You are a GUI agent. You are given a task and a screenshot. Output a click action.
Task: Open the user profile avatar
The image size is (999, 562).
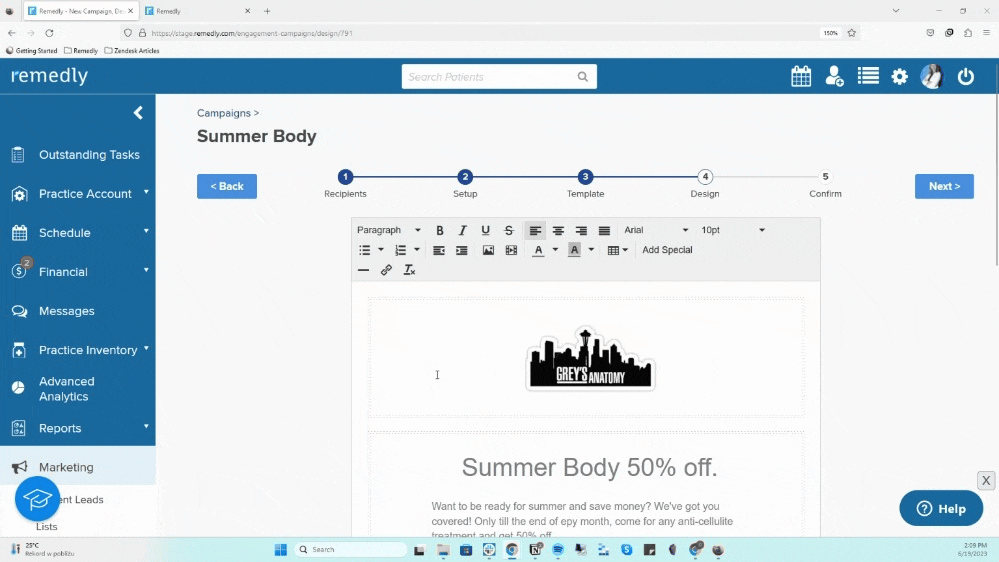(931, 76)
